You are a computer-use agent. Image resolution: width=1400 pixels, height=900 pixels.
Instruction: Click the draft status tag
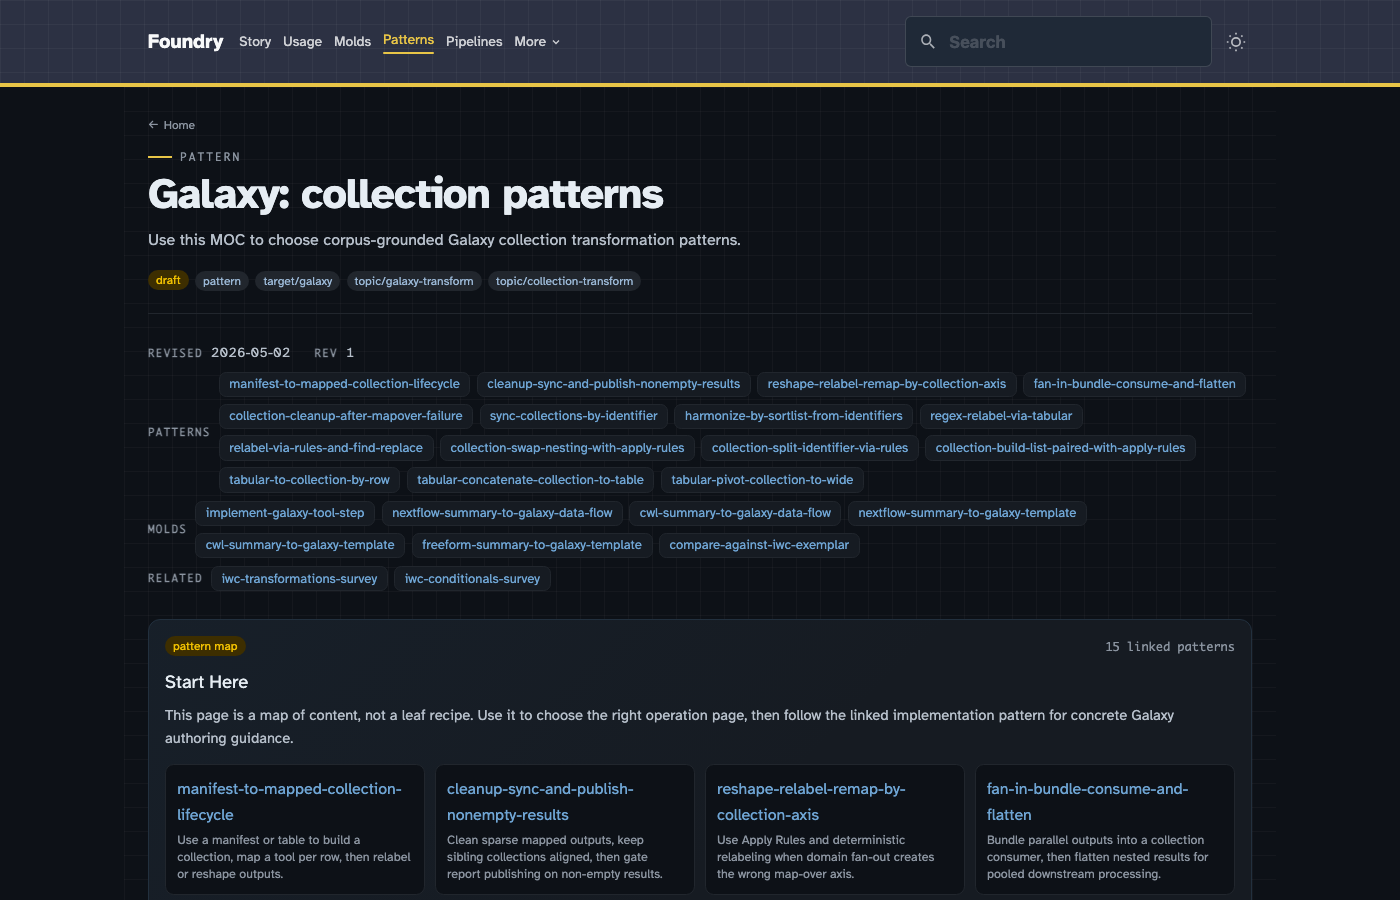pyautogui.click(x=168, y=281)
